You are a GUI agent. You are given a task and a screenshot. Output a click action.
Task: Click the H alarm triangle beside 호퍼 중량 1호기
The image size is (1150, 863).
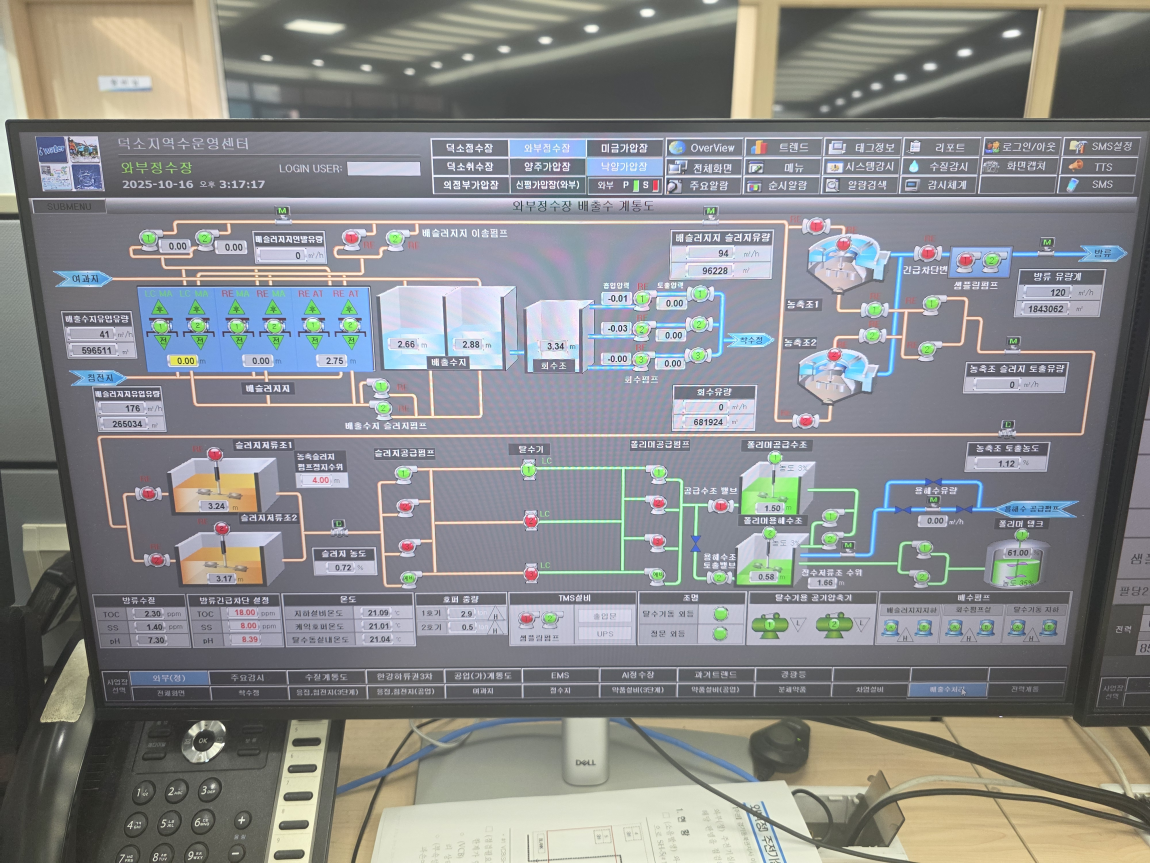496,615
